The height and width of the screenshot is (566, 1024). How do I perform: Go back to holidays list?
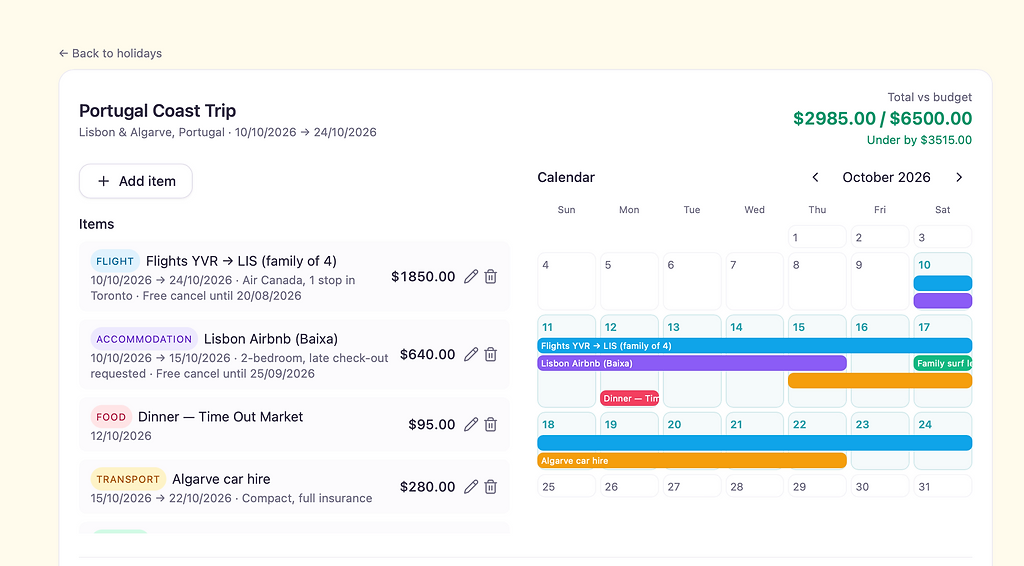pos(110,54)
